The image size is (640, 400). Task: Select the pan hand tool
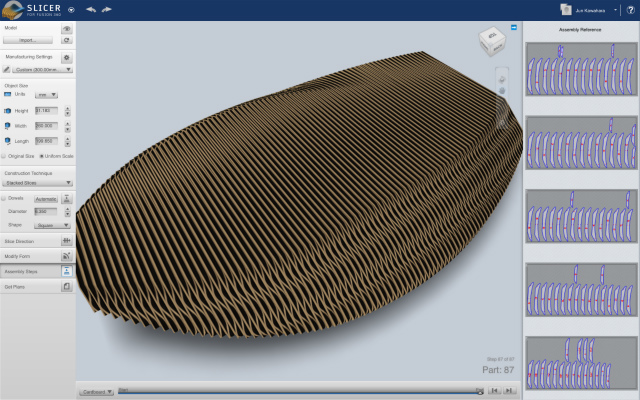502,91
